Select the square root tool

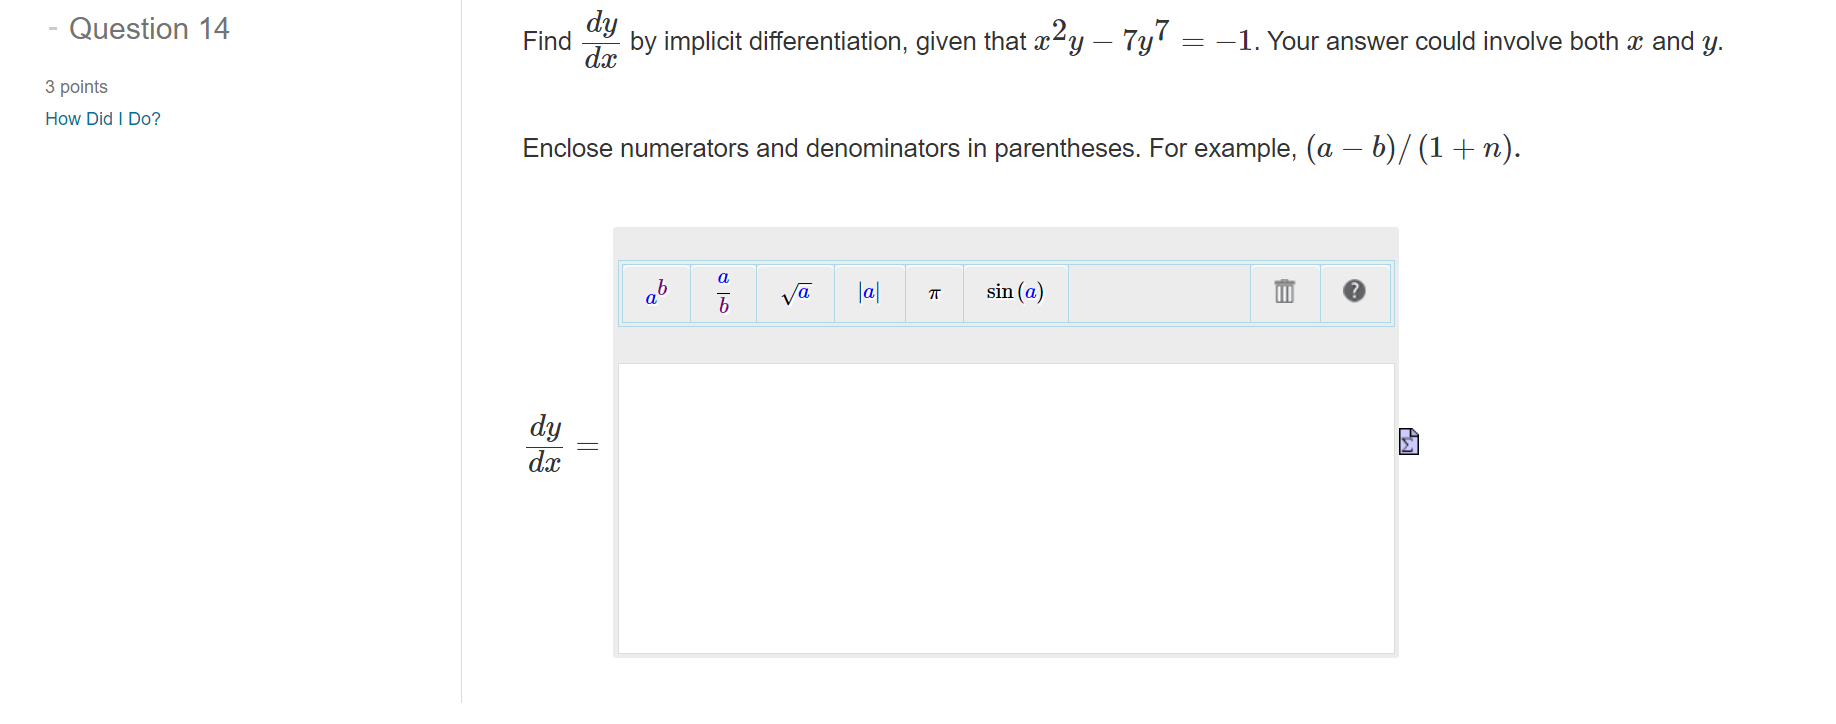coord(795,292)
